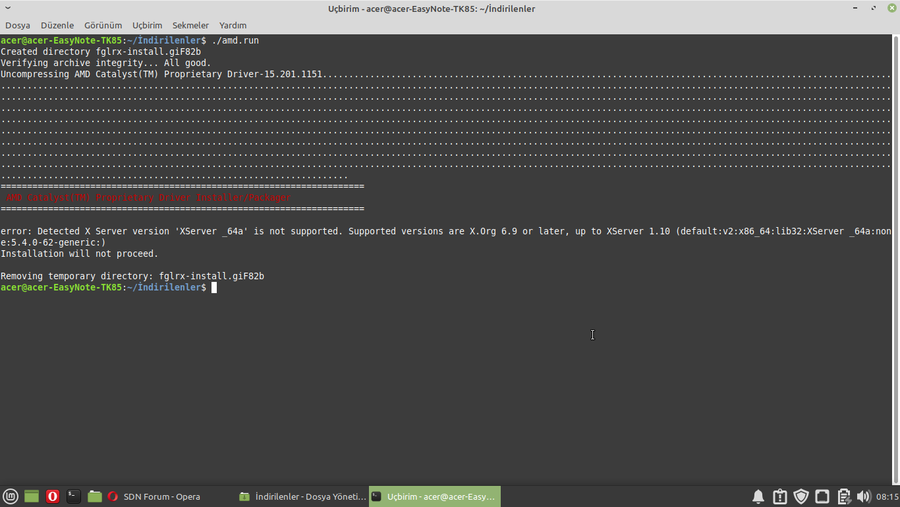Image resolution: width=900 pixels, height=507 pixels.
Task: Click the "Verifying archive integrity" line
Action: click(x=106, y=63)
